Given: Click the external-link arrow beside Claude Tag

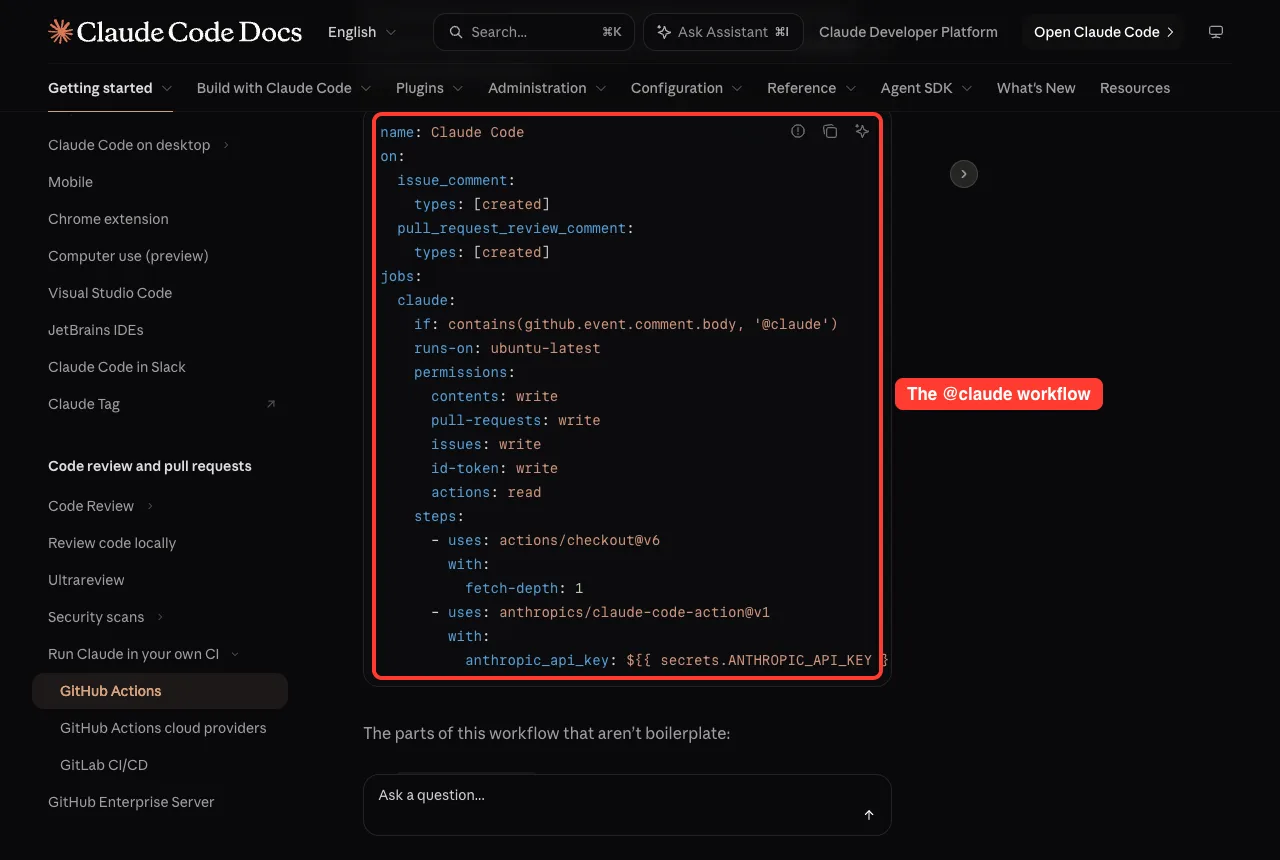Looking at the screenshot, I should 271,404.
